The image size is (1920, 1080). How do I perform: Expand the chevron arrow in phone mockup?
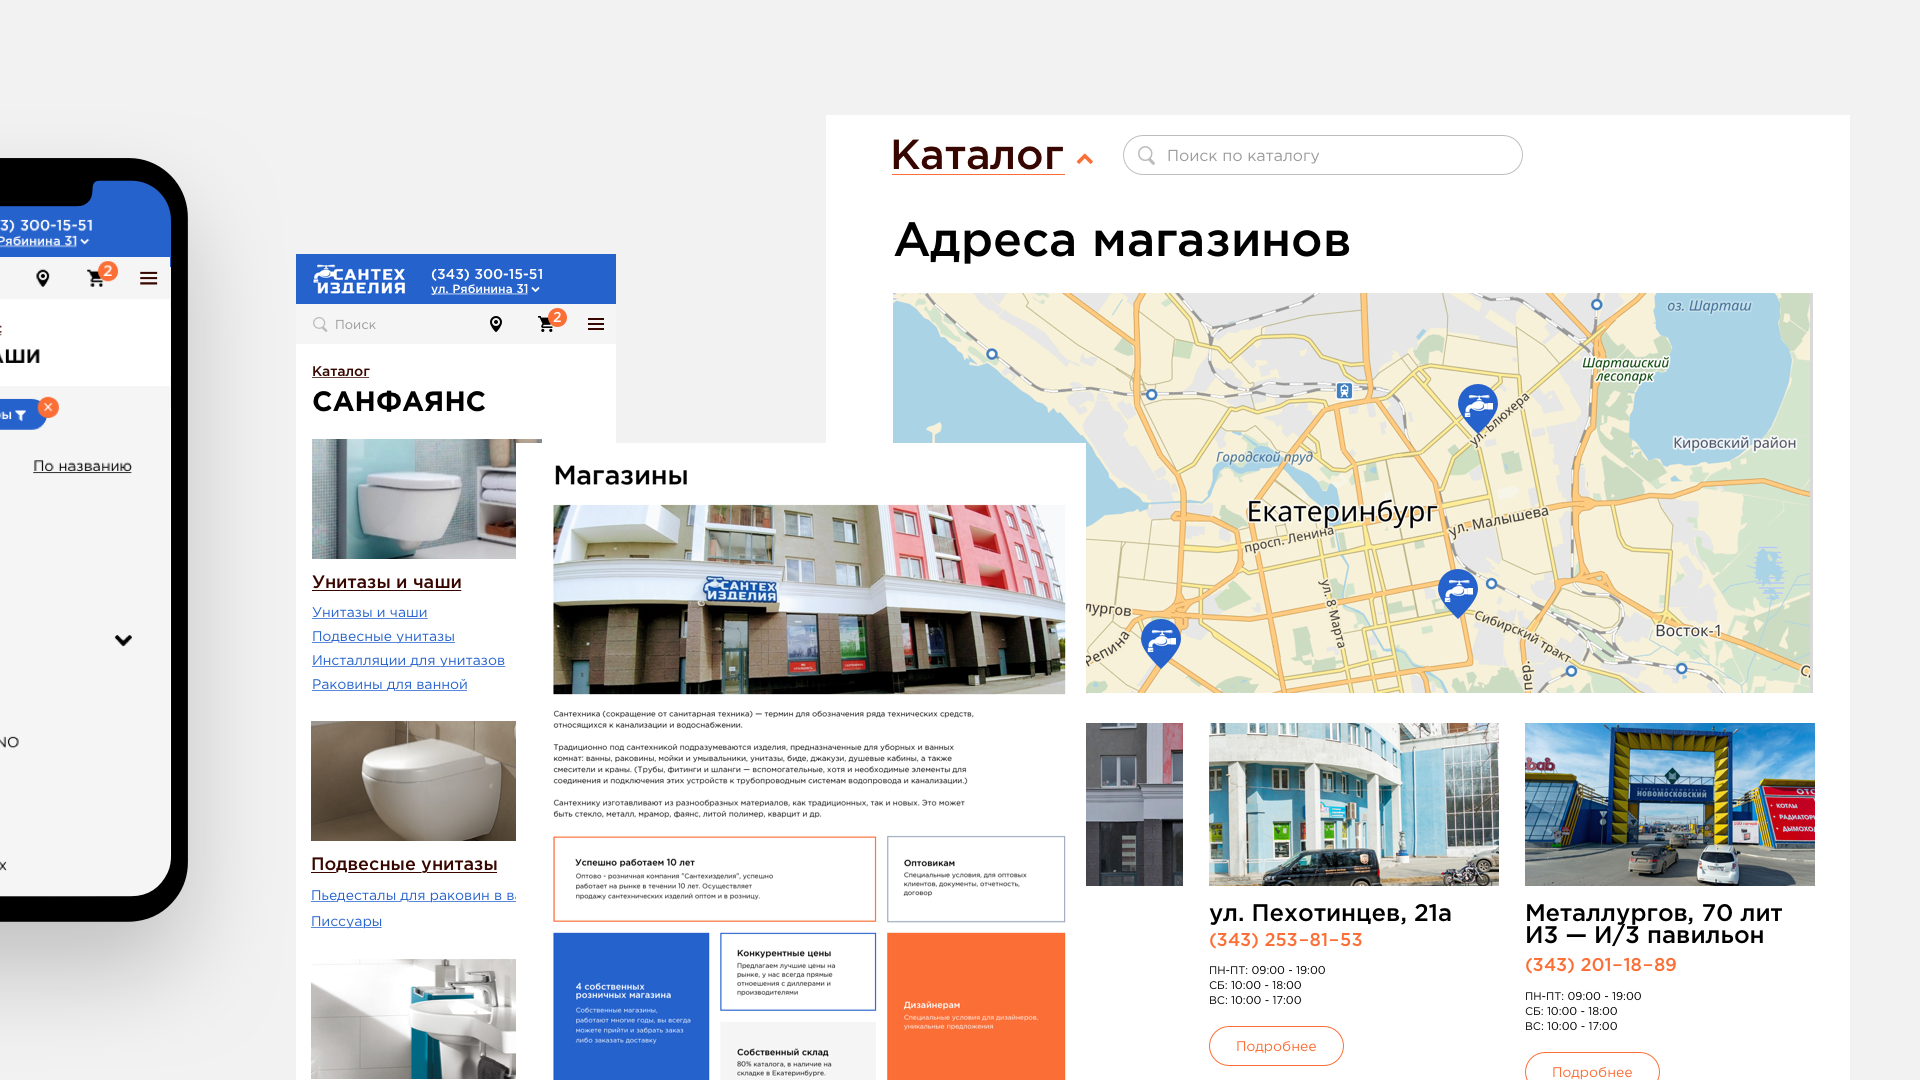click(123, 640)
